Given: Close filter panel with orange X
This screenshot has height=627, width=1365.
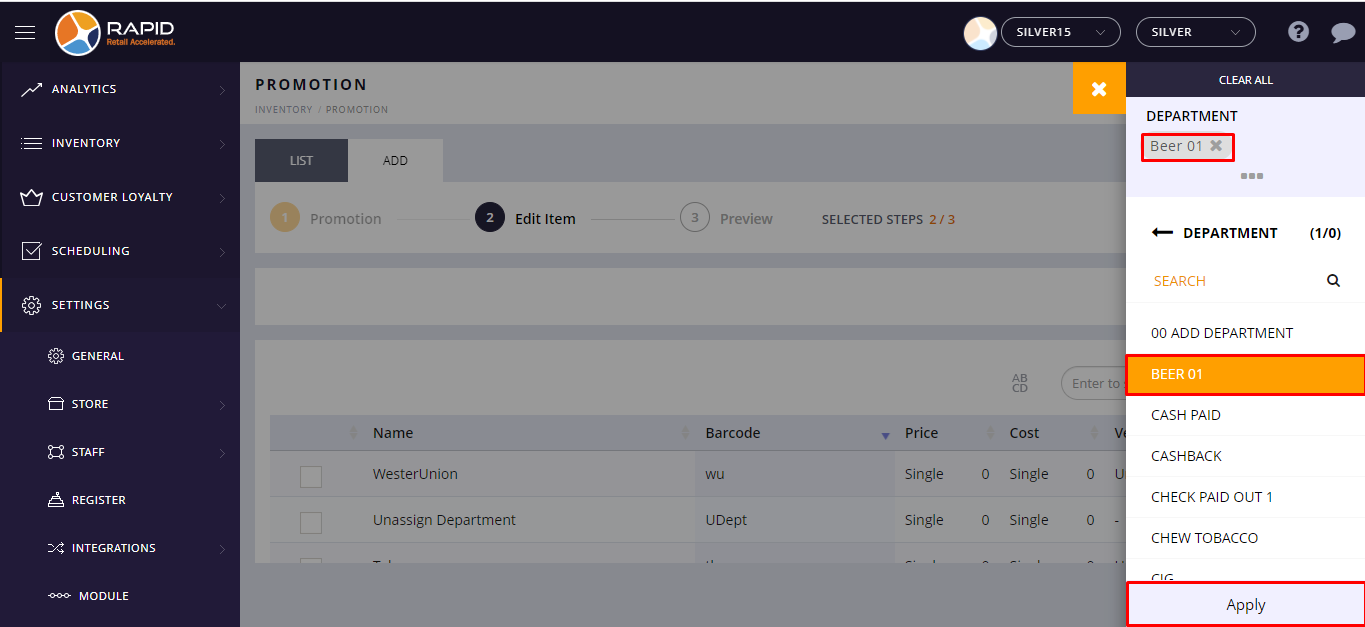Looking at the screenshot, I should coord(1099,89).
